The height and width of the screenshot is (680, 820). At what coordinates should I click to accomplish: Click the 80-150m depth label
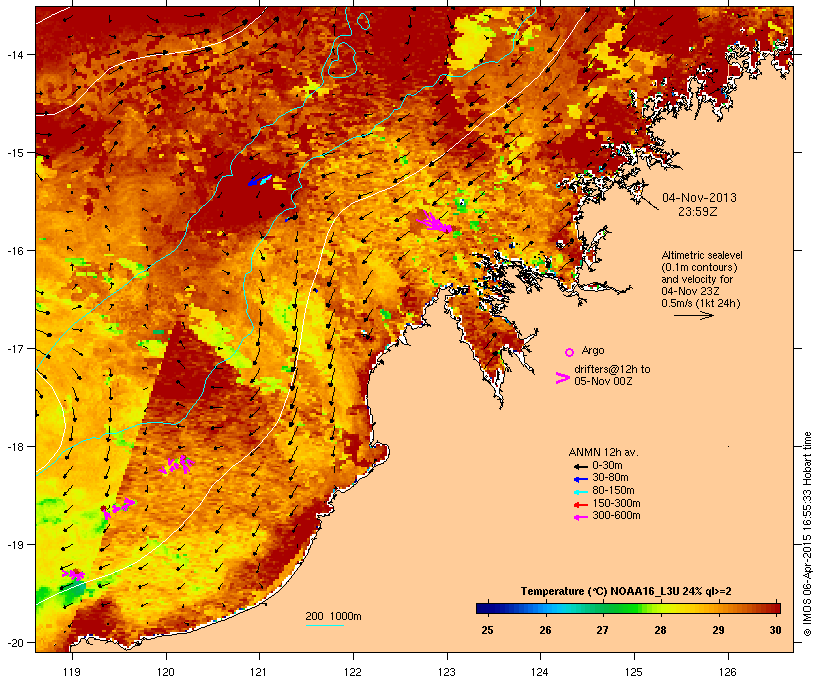[x=613, y=491]
